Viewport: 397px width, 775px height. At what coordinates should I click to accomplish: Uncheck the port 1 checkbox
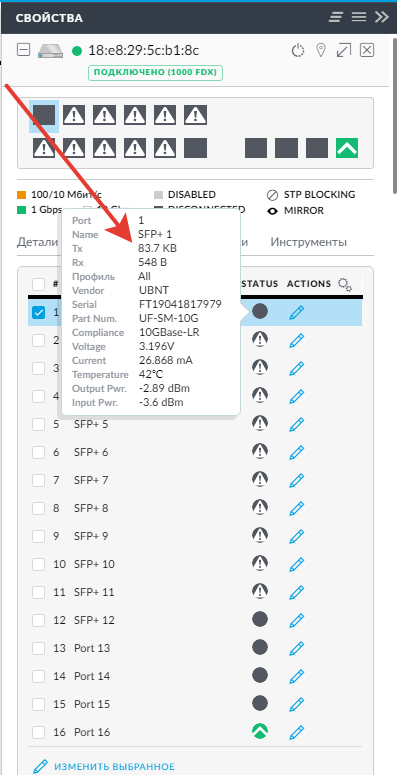(39, 312)
